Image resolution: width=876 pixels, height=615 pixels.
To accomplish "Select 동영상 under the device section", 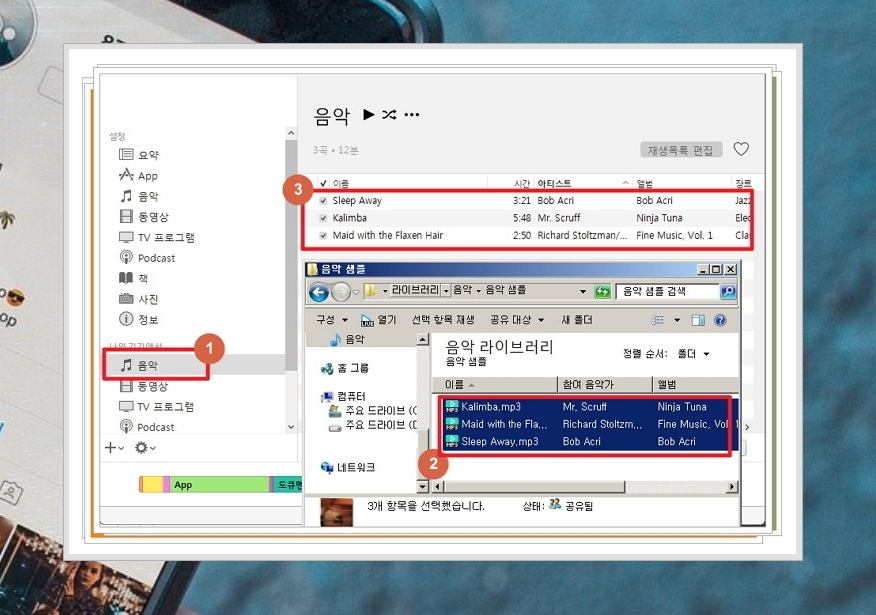I will 144,386.
